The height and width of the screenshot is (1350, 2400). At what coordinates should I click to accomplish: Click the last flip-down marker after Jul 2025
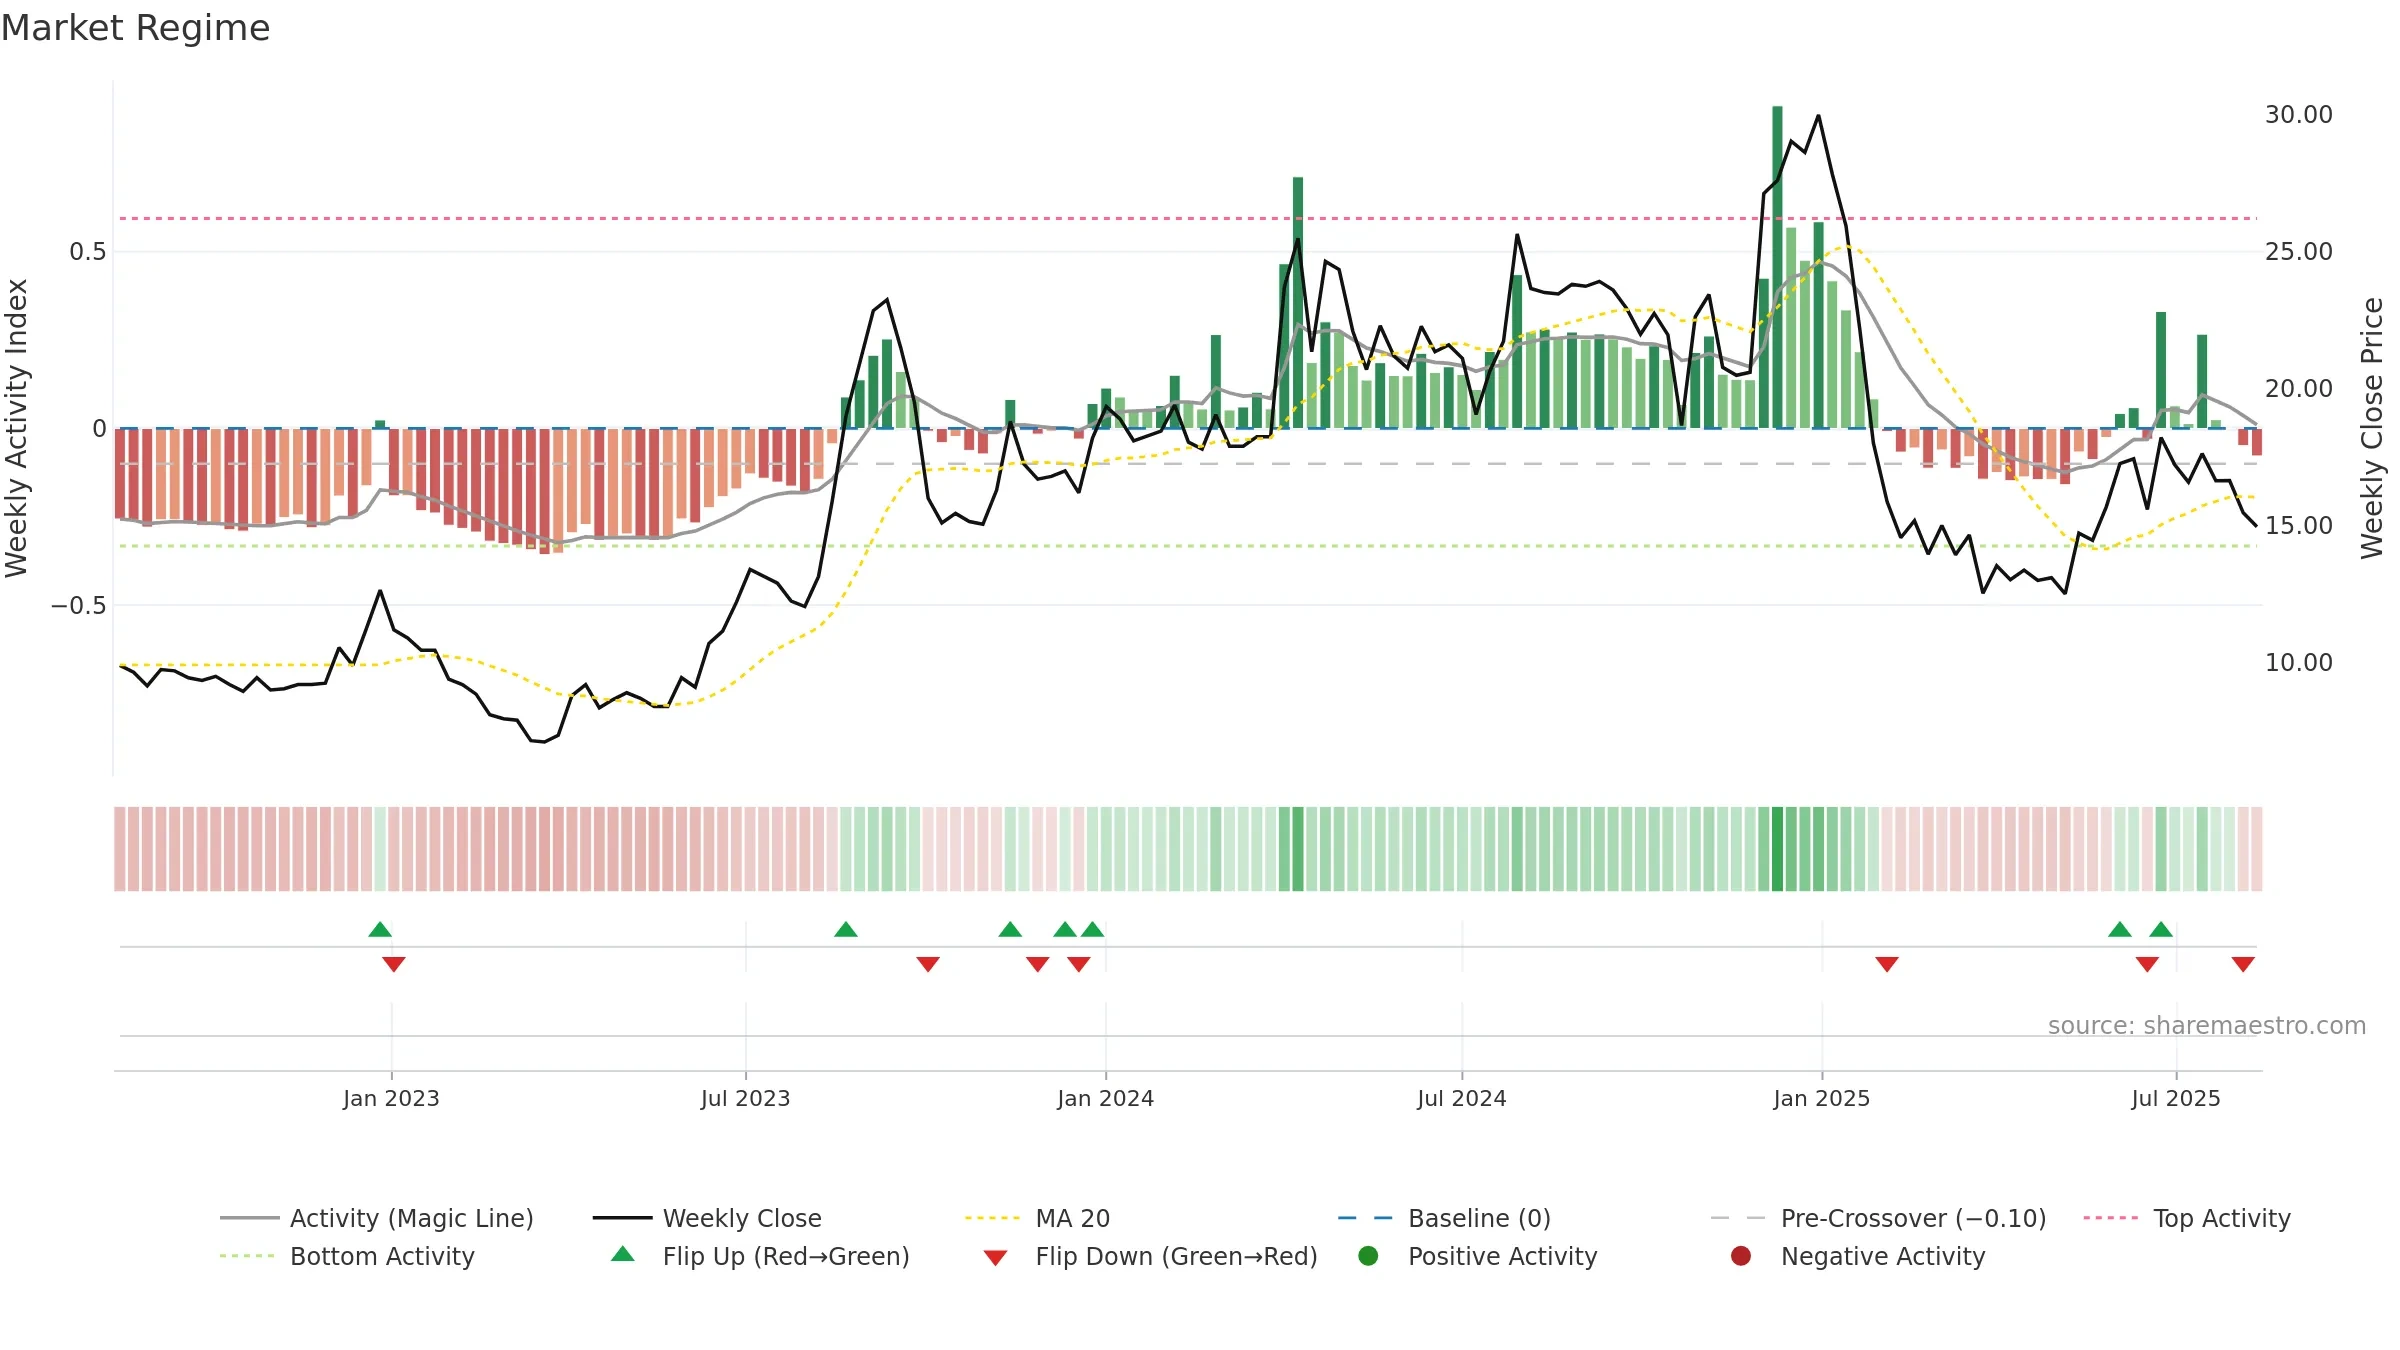tap(2243, 964)
